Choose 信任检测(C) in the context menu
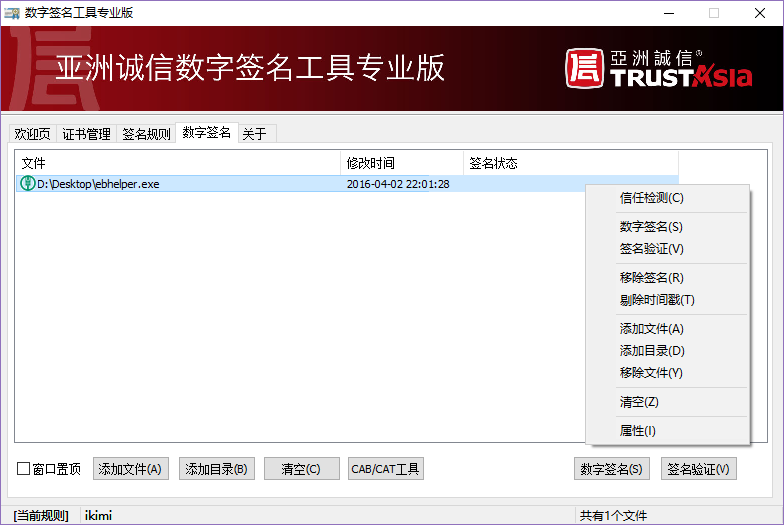The image size is (784, 525). (x=667, y=198)
